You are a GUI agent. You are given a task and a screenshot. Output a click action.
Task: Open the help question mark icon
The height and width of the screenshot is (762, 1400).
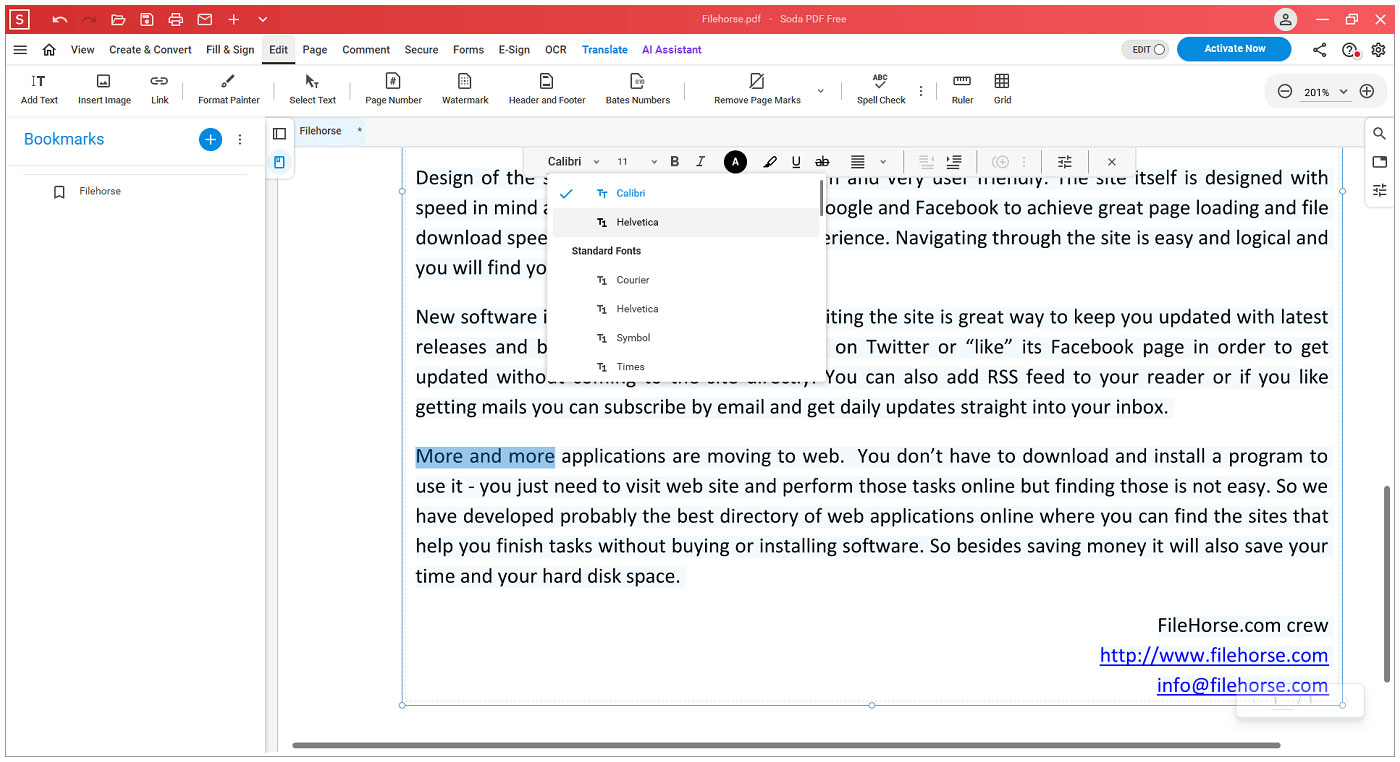(1350, 49)
